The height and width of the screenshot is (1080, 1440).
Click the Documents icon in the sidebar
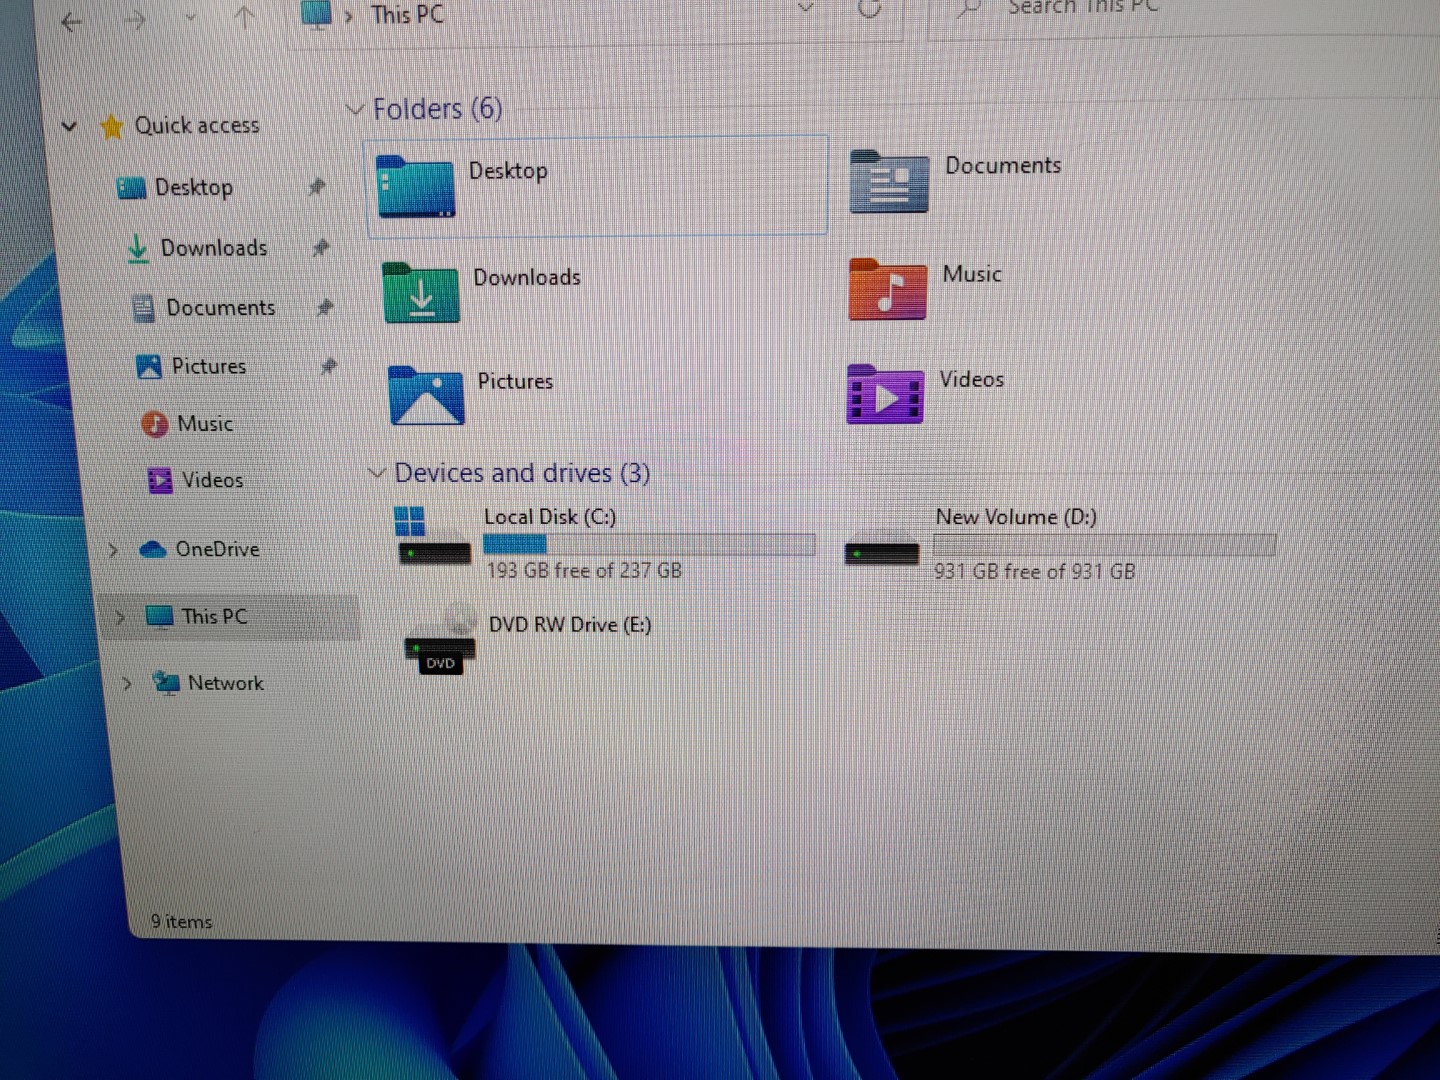(x=144, y=309)
